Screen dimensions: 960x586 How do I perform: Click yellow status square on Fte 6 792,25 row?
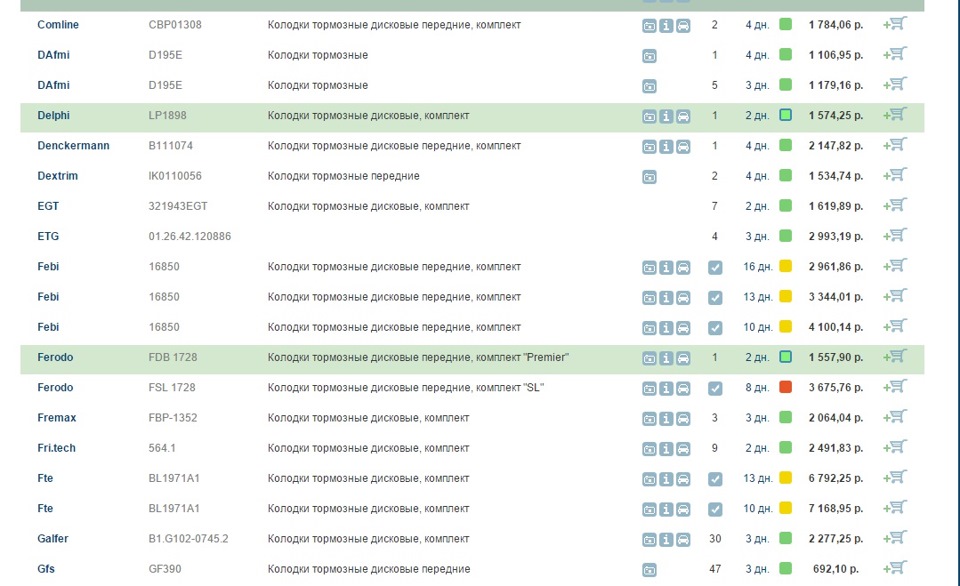click(x=786, y=478)
